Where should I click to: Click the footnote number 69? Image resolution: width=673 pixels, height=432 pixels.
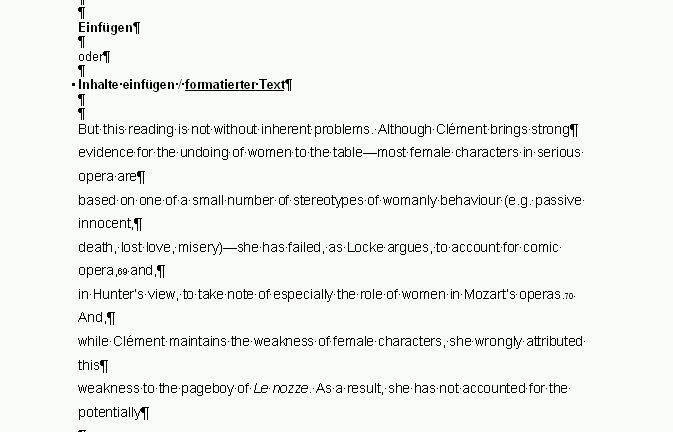(x=122, y=272)
